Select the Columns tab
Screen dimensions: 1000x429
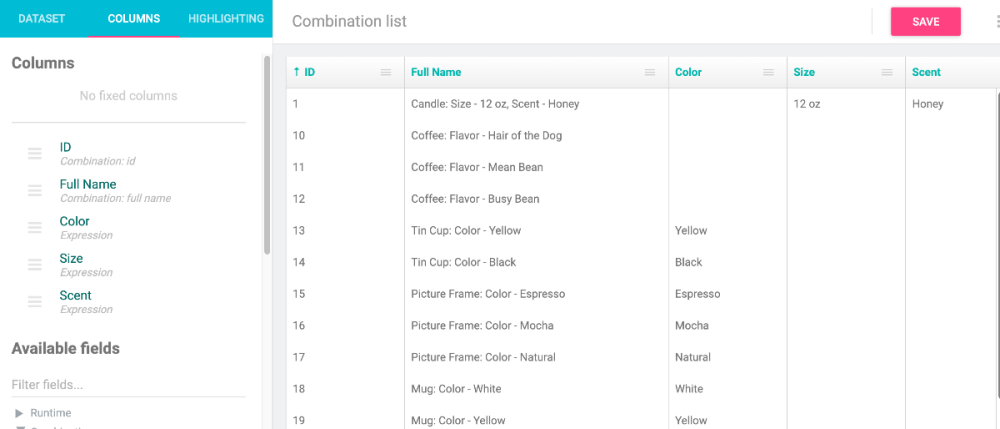134,18
